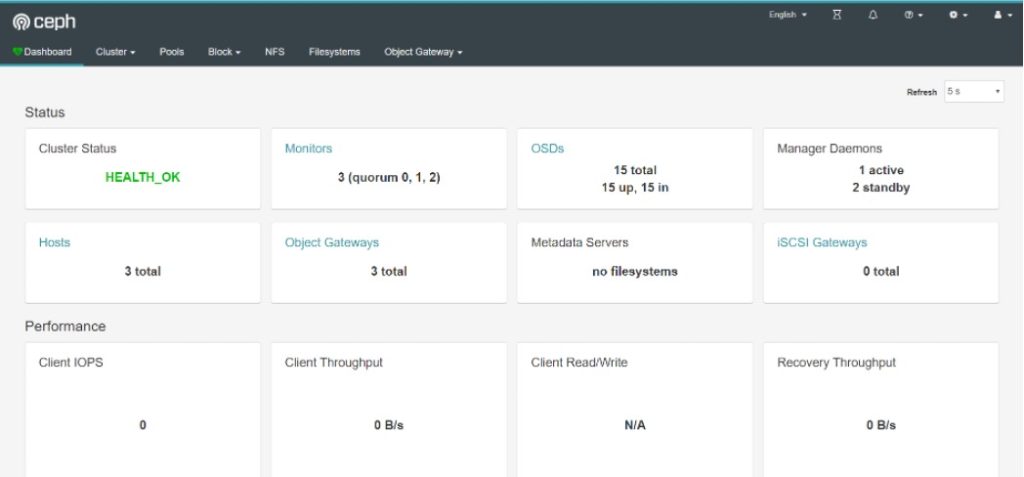Open the background tasks hourglass icon
The height and width of the screenshot is (477, 1024).
(x=838, y=15)
